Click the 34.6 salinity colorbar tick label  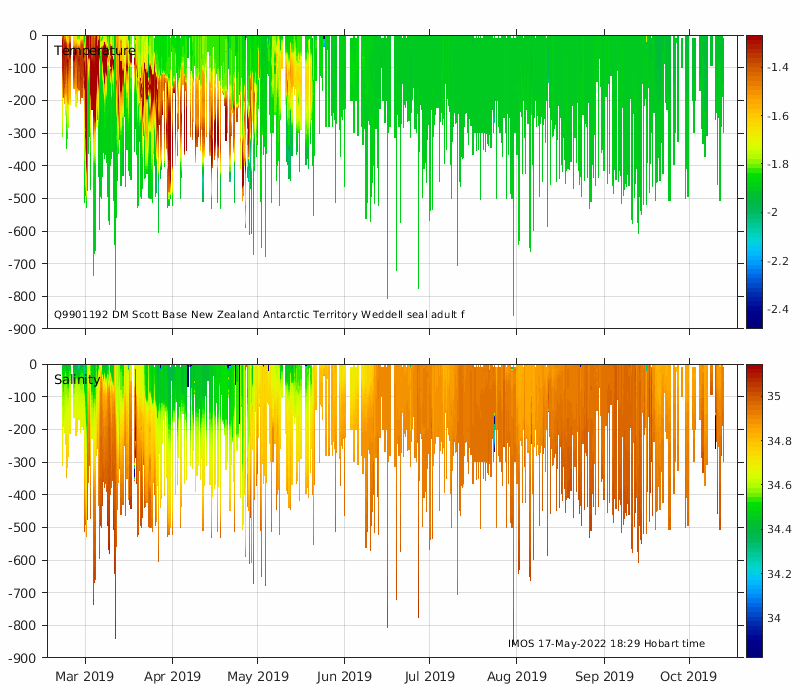(780, 485)
